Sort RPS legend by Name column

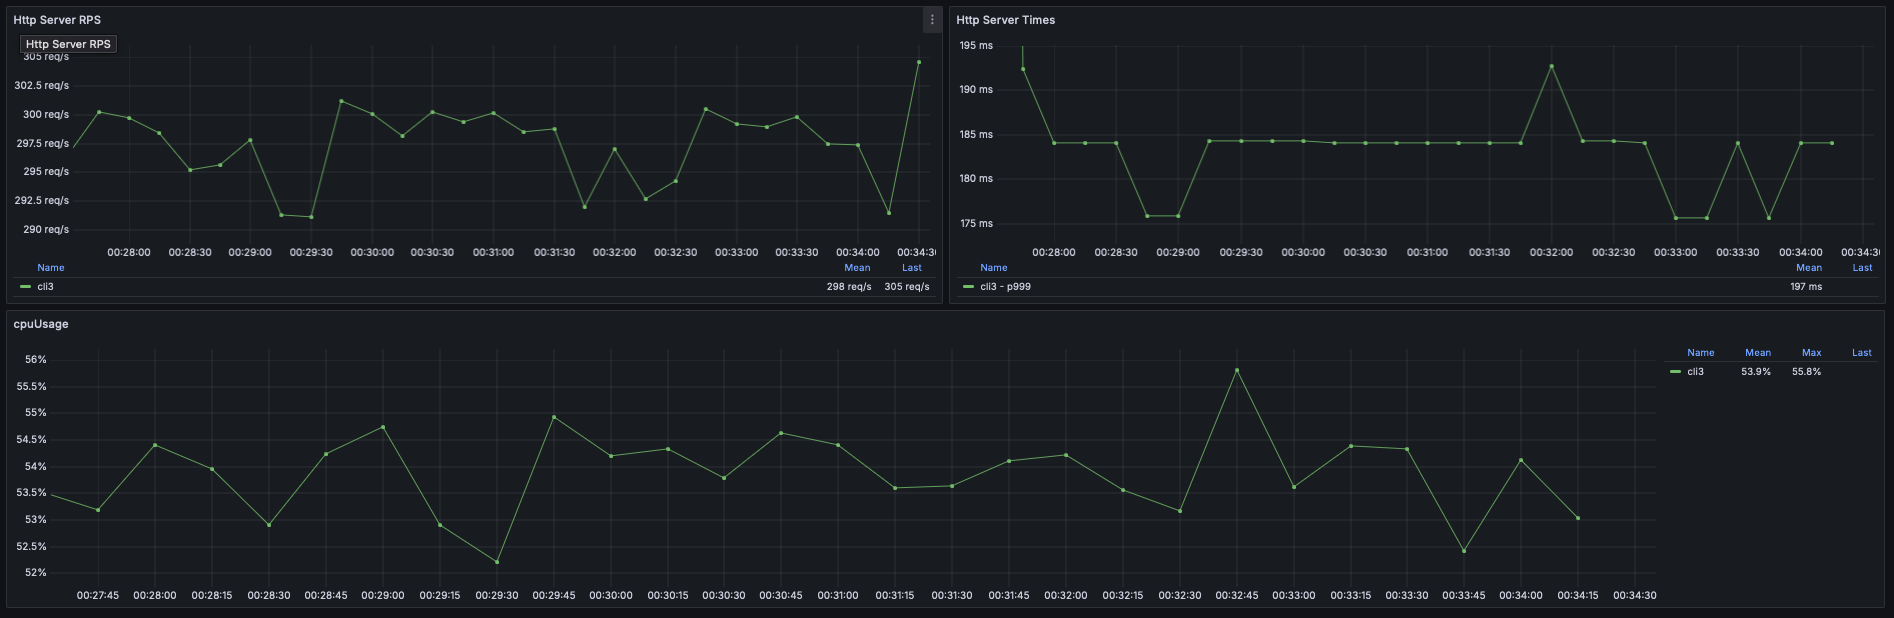point(51,268)
